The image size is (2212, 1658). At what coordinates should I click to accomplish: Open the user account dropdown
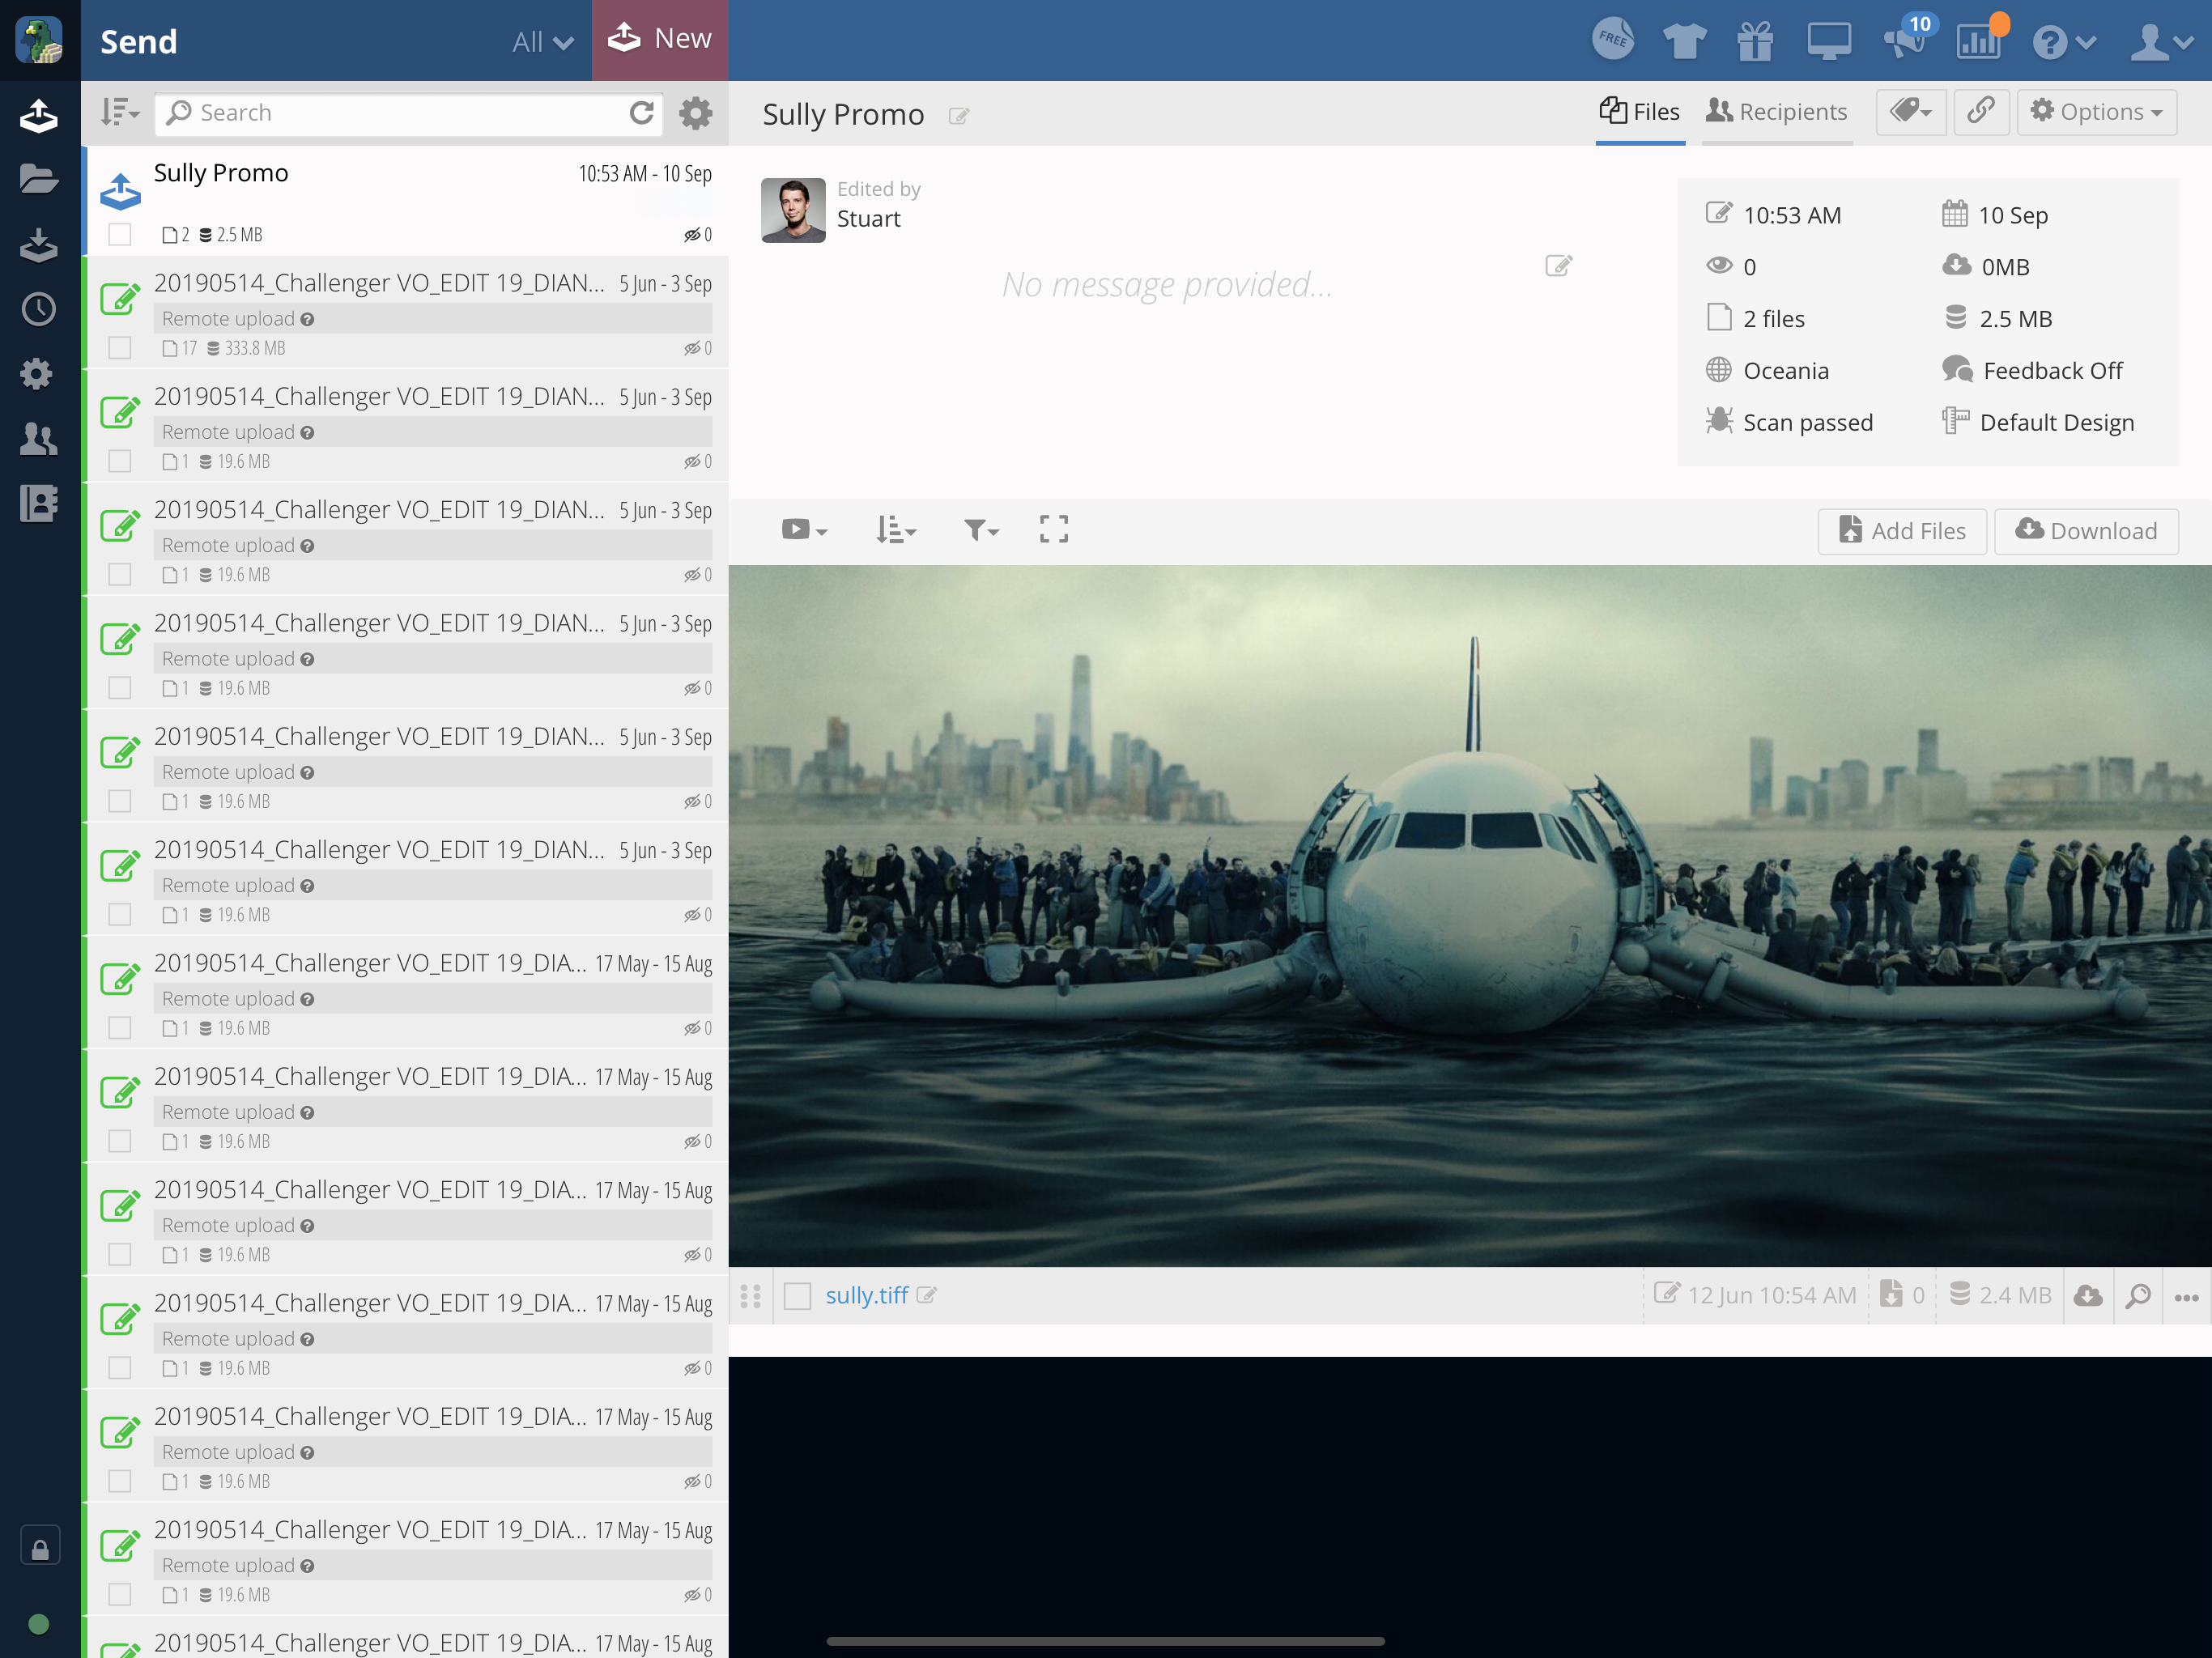2161,42
